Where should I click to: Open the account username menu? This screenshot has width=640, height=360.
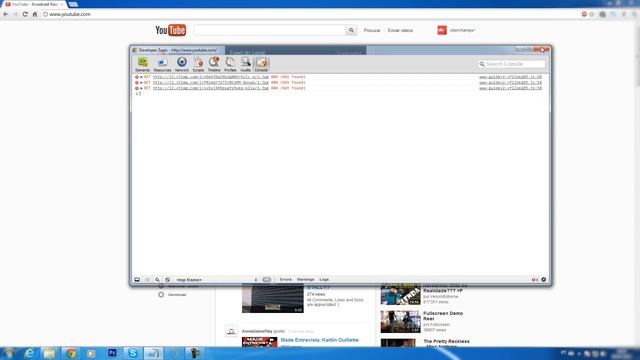coord(462,30)
